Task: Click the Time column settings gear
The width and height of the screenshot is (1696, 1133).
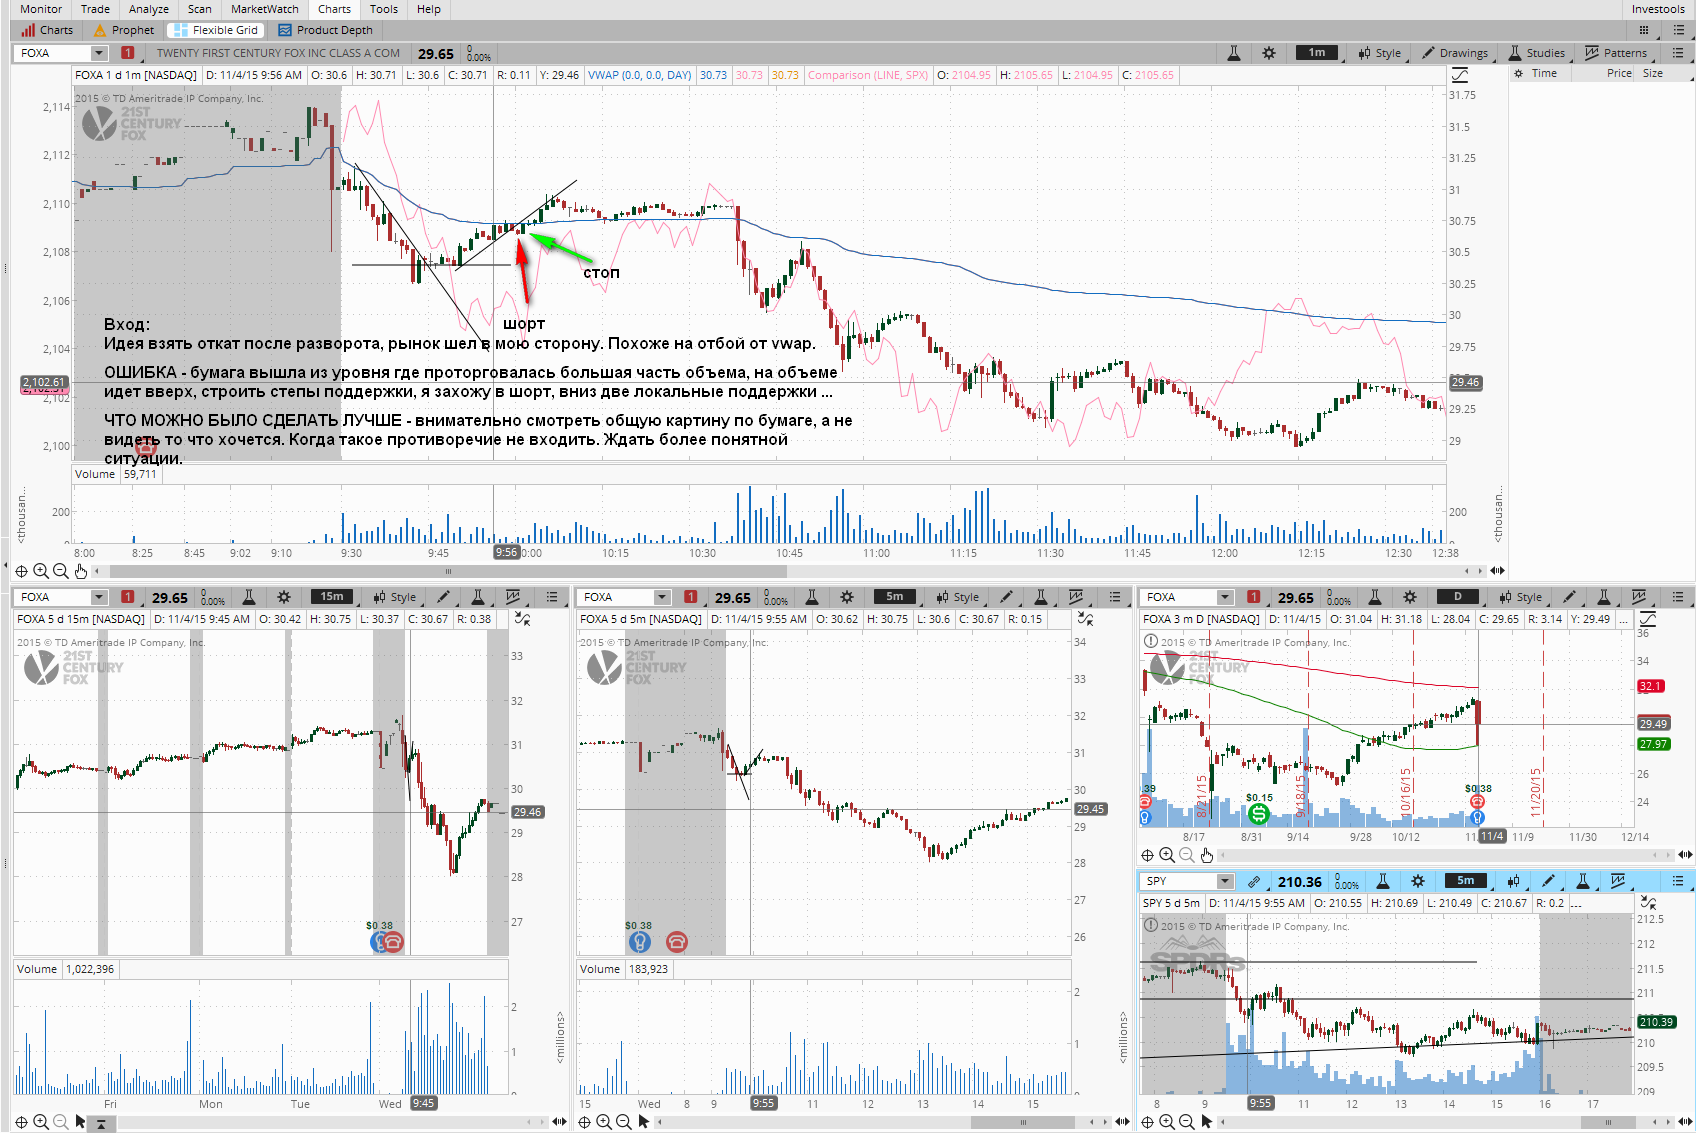Action: click(x=1518, y=73)
